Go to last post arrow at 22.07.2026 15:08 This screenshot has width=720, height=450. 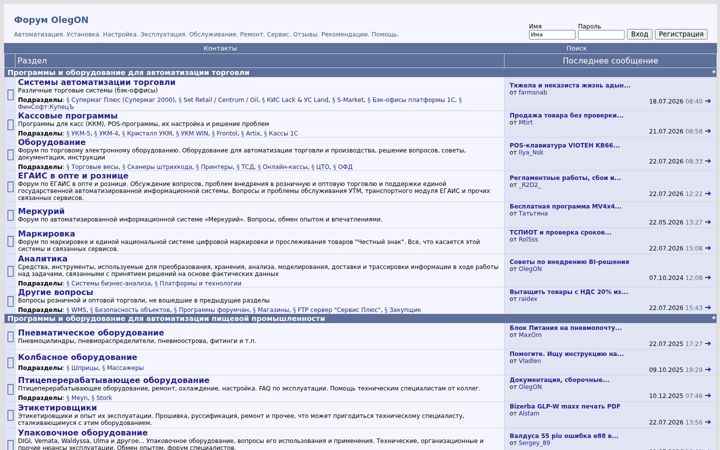point(708,248)
